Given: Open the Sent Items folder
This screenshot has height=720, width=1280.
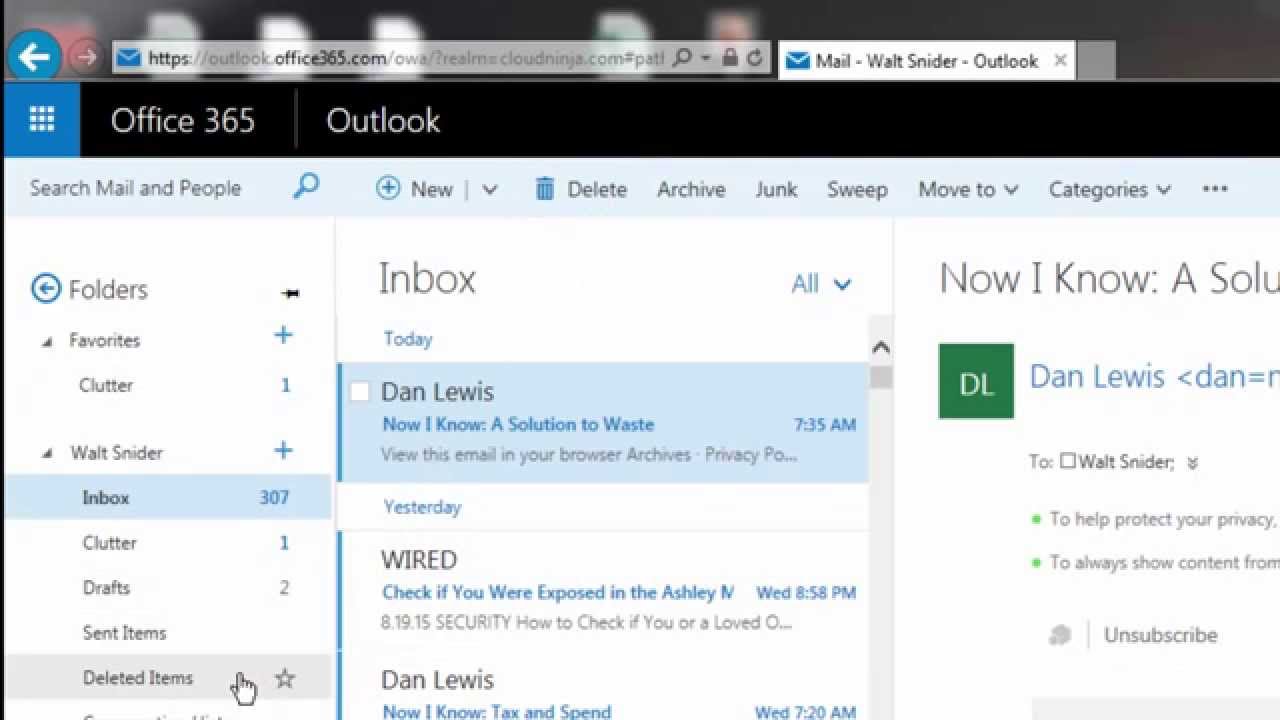Looking at the screenshot, I should click(x=168, y=633).
